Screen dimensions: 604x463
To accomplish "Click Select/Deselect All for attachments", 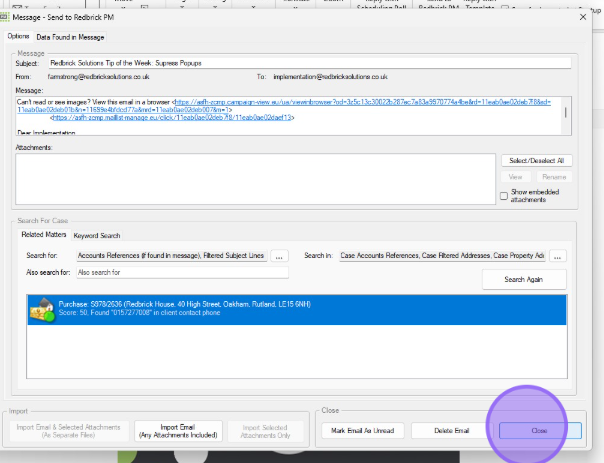I will 535,160.
